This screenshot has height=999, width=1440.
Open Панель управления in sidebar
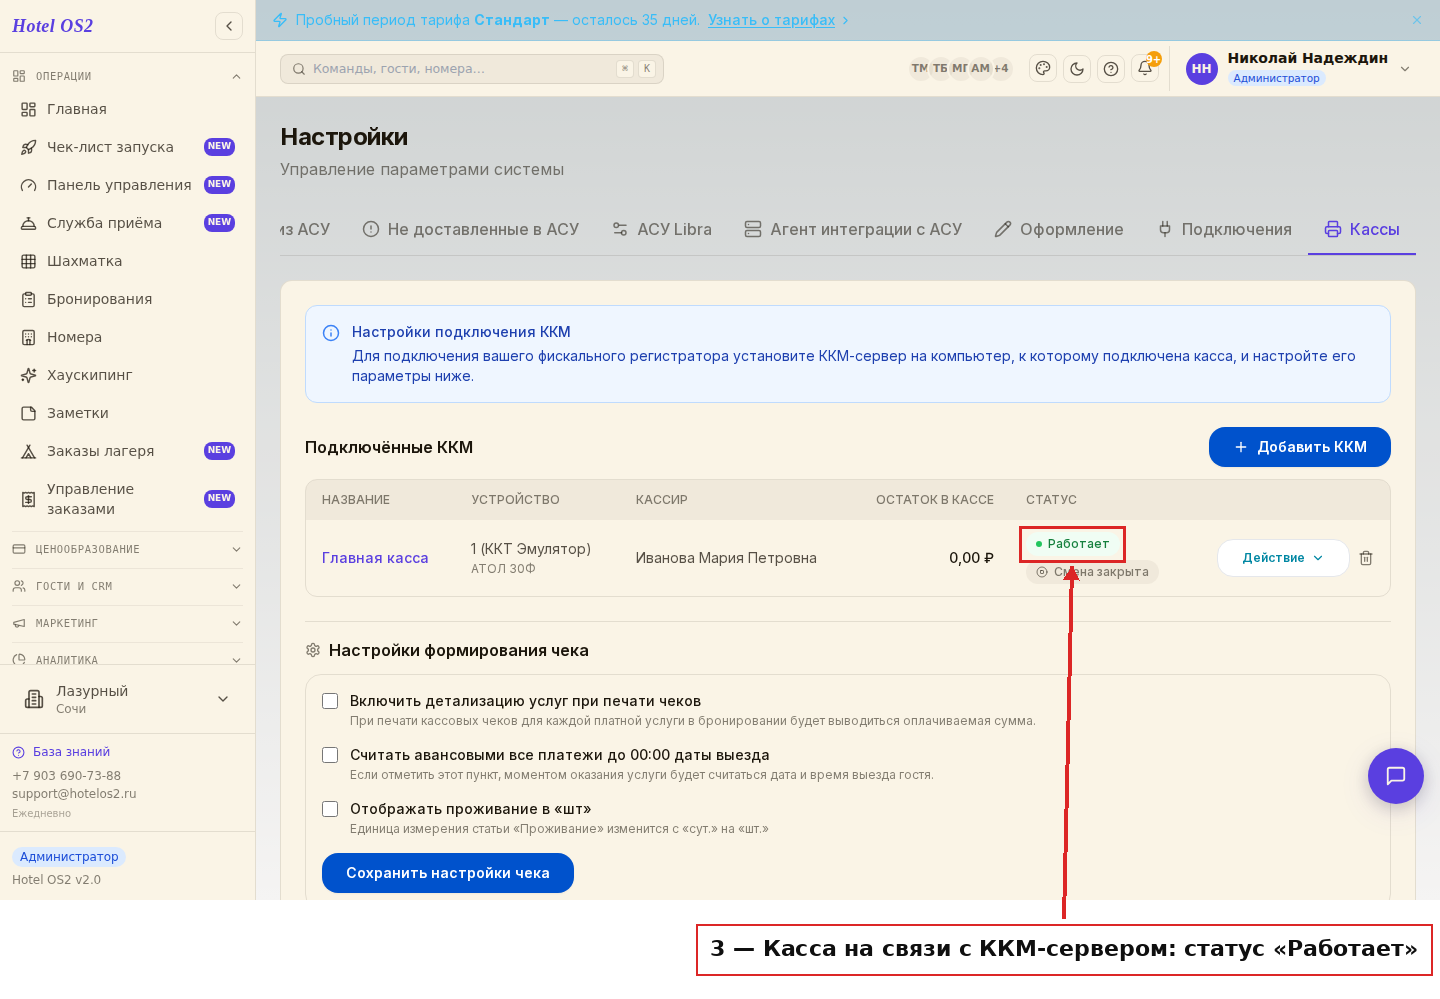coord(128,185)
